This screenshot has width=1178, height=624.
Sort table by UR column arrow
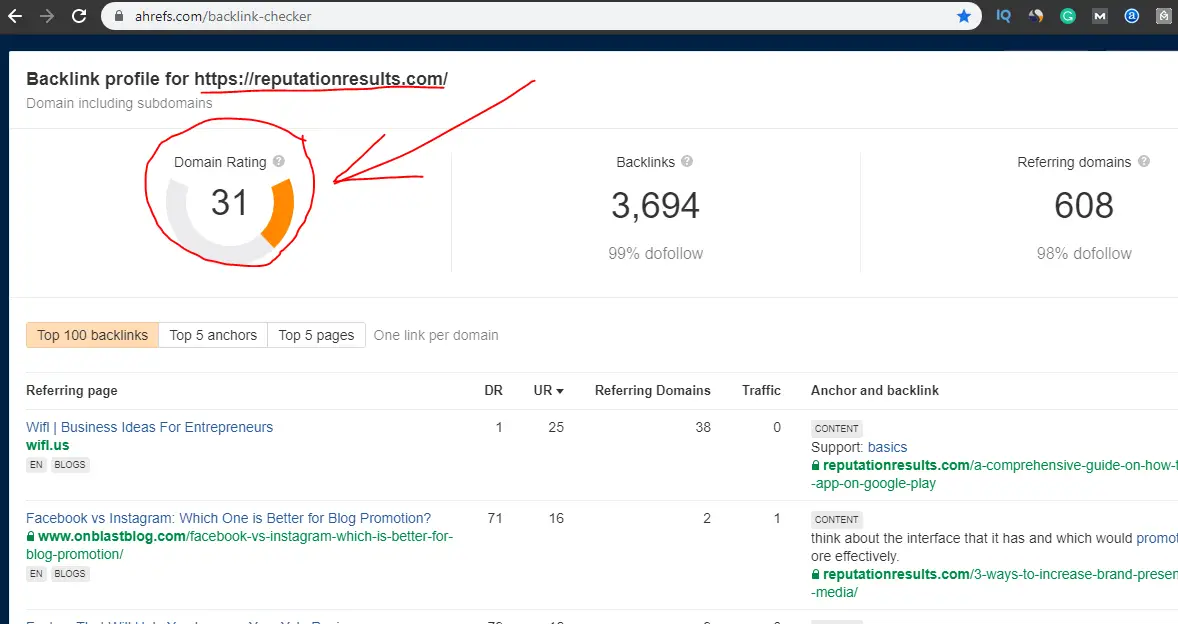tap(560, 391)
